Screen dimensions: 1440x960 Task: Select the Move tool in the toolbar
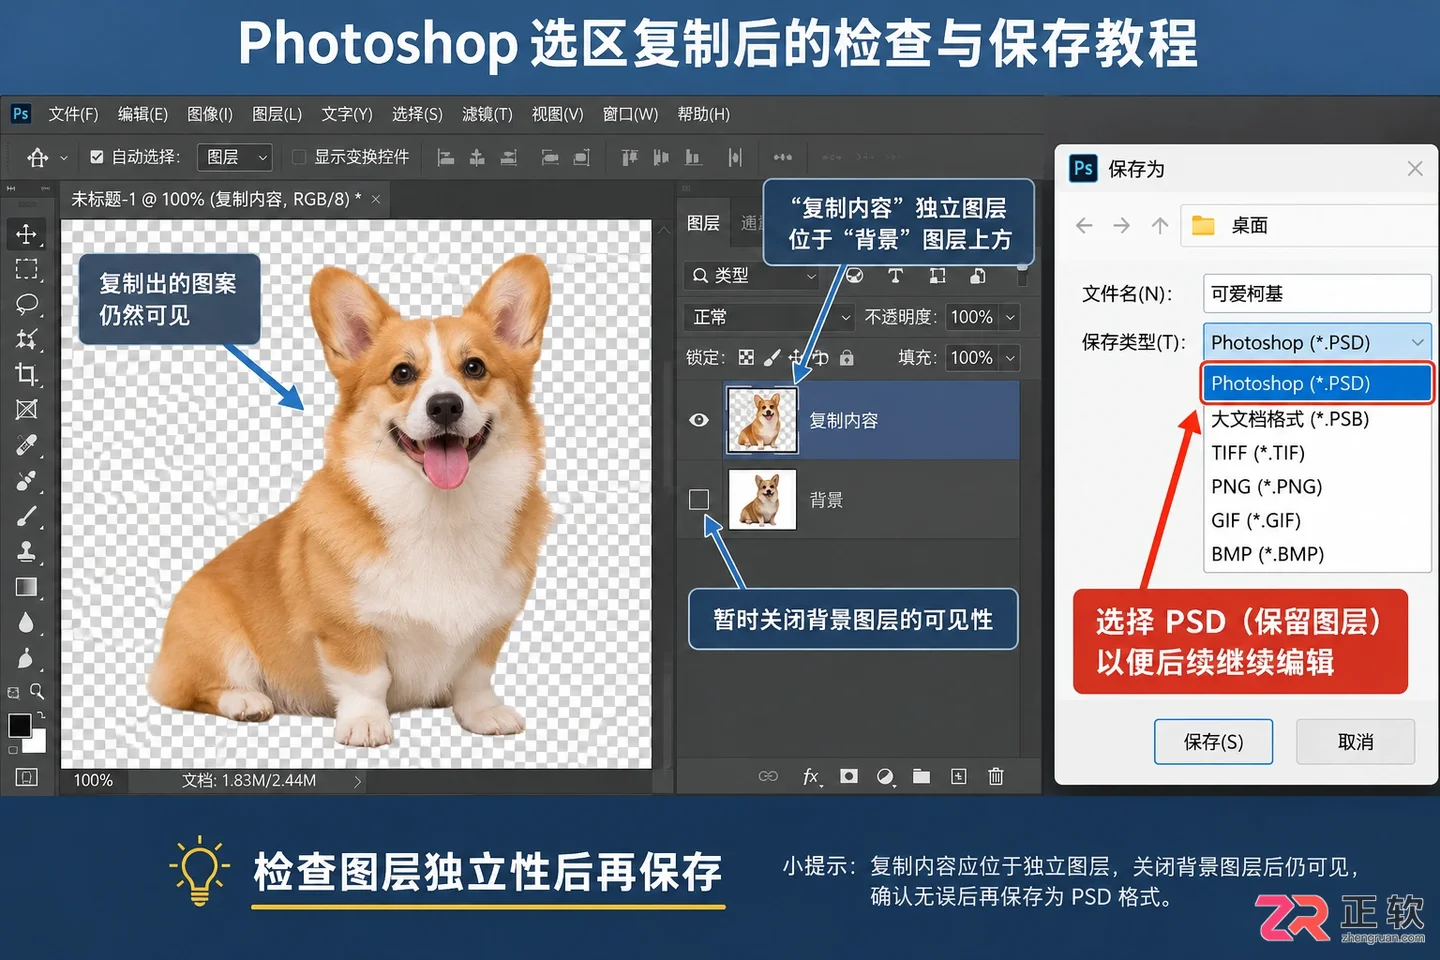(x=26, y=234)
